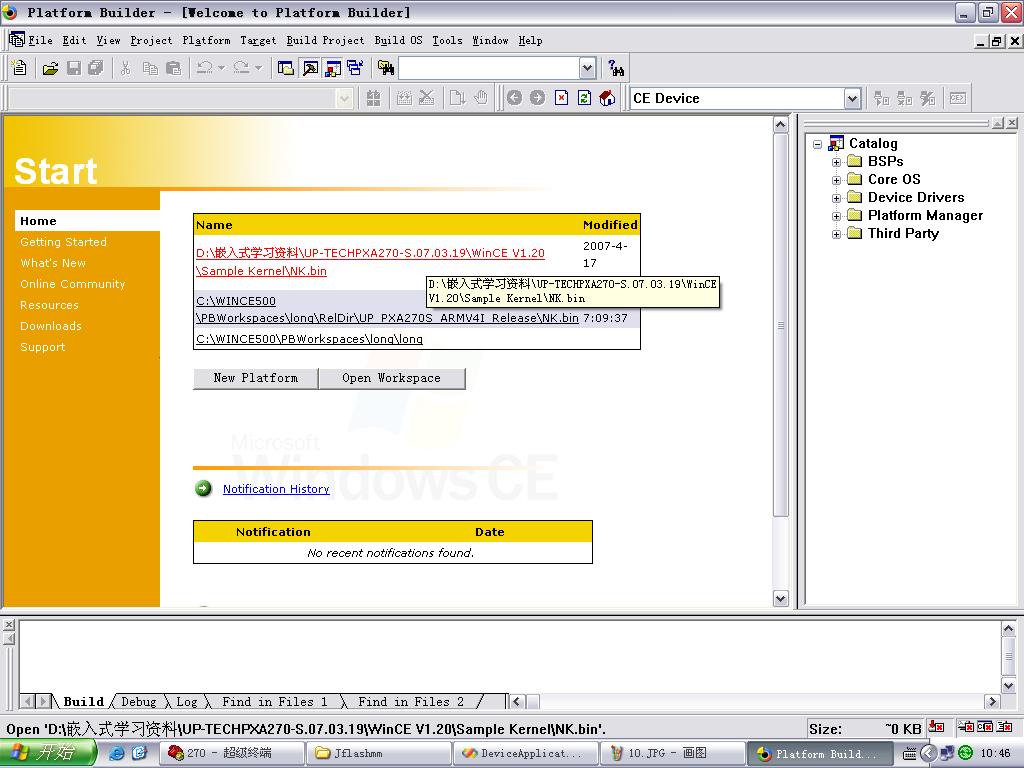The width and height of the screenshot is (1024, 768).
Task: Click the CE target control icon
Action: coord(958,99)
